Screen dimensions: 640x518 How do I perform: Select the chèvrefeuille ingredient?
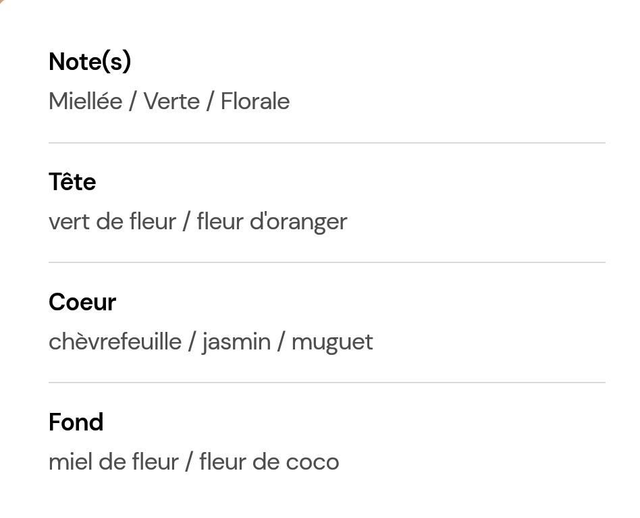[115, 341]
